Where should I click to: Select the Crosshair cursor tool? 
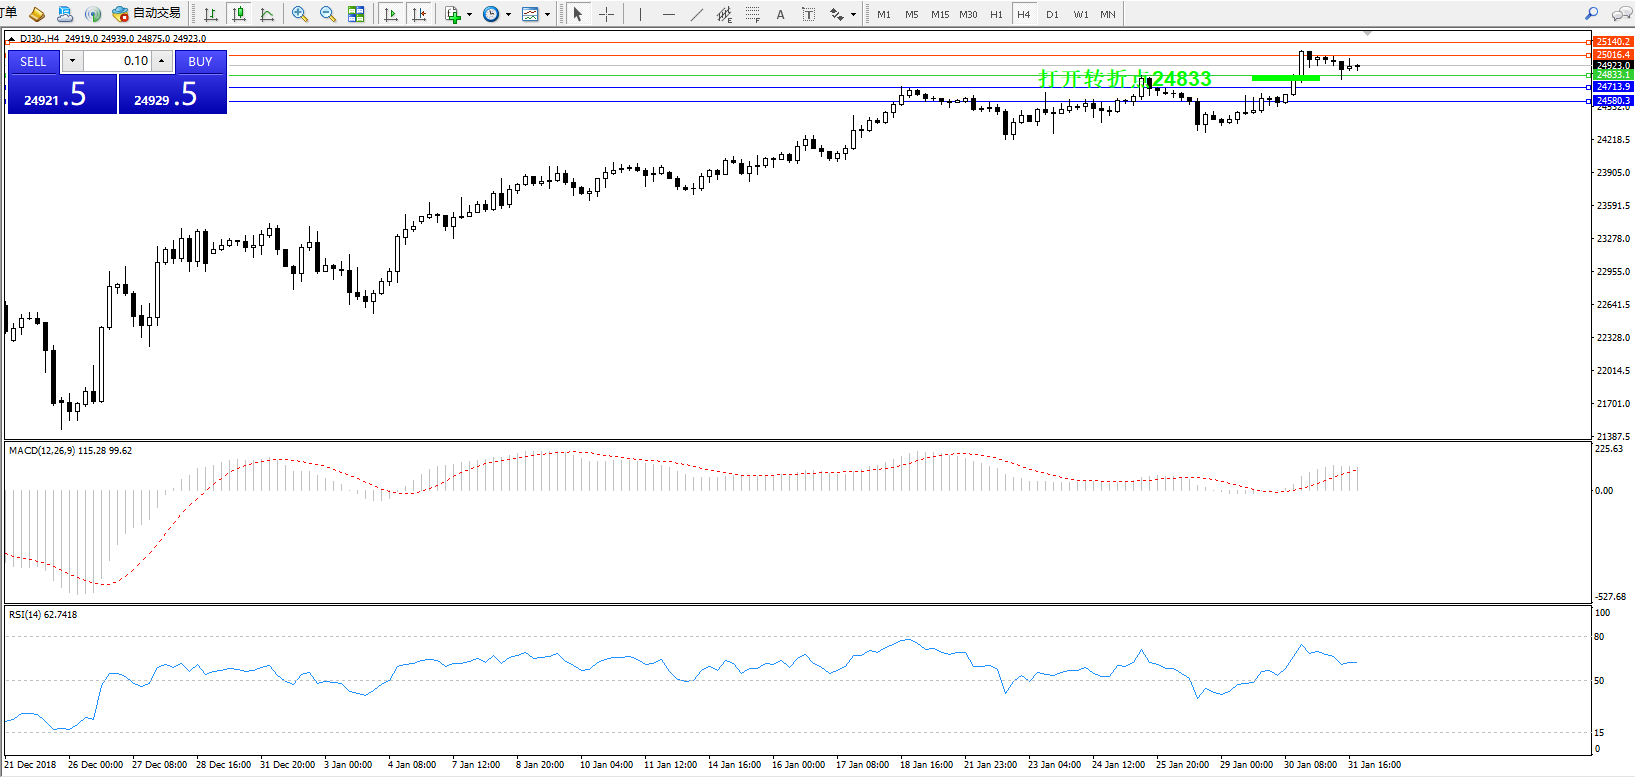click(x=606, y=14)
